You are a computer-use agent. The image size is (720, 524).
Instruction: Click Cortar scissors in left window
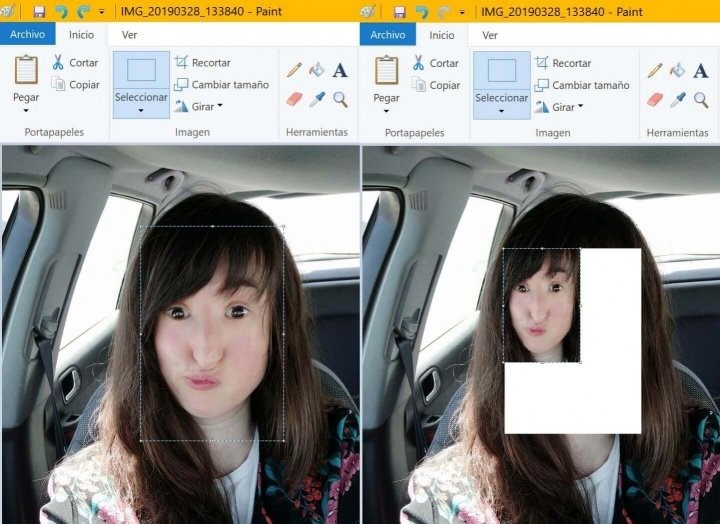[75, 63]
